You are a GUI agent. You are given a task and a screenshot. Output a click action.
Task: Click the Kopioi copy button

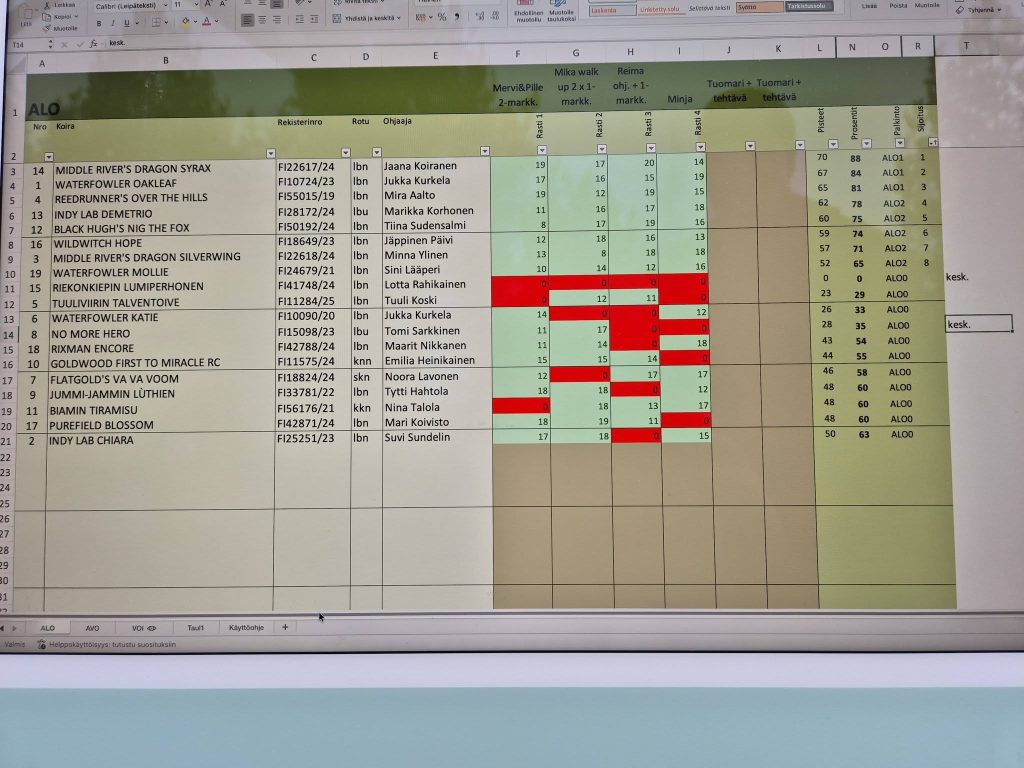pyautogui.click(x=62, y=17)
